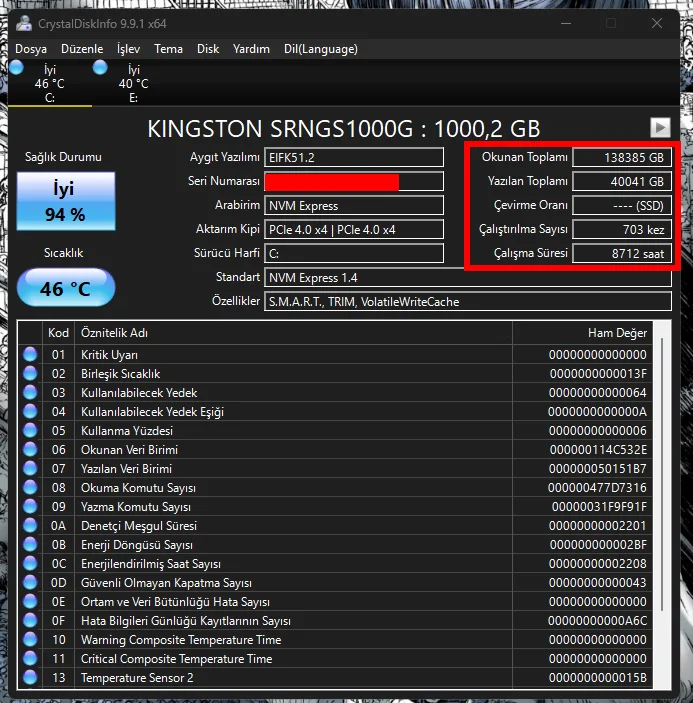Click the Kod column header
This screenshot has height=703, width=693.
(58, 333)
